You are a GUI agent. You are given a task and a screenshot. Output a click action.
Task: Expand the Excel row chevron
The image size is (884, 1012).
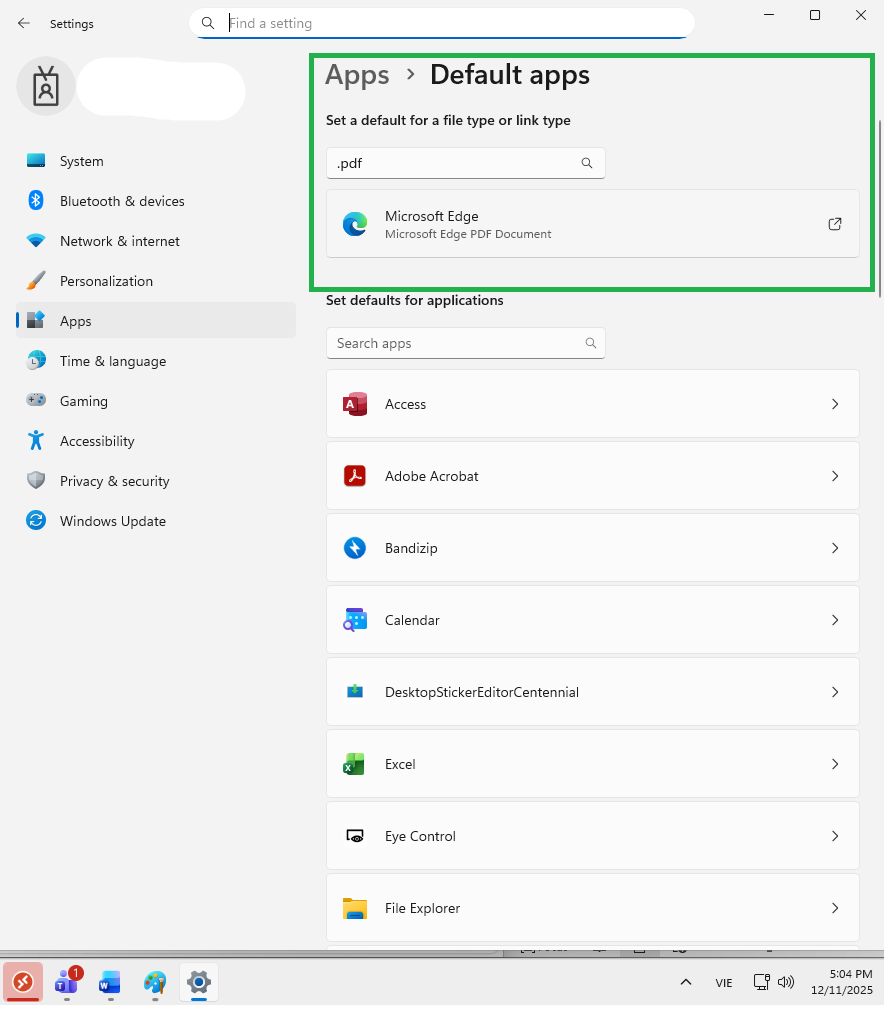tap(835, 765)
